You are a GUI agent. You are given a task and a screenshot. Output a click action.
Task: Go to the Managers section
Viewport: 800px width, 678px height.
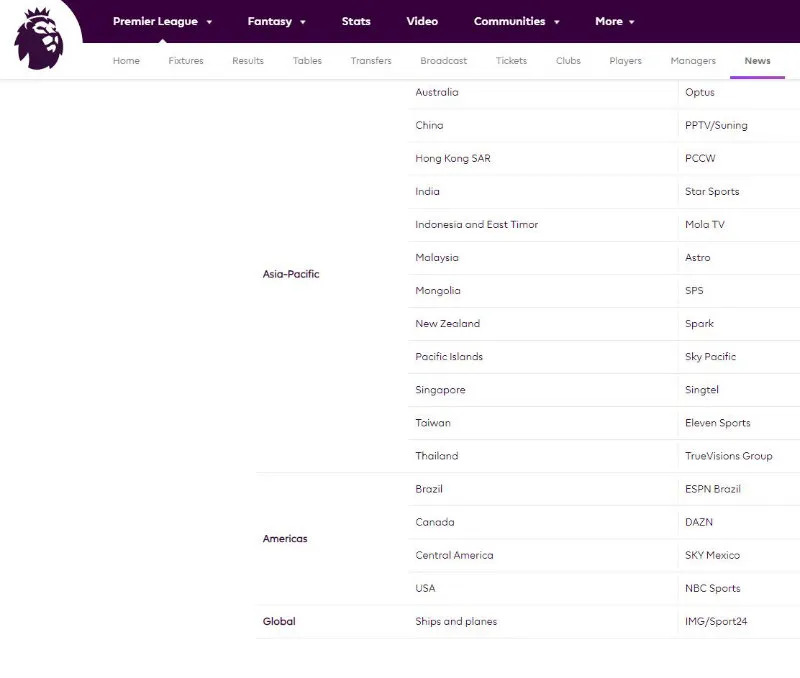(692, 60)
